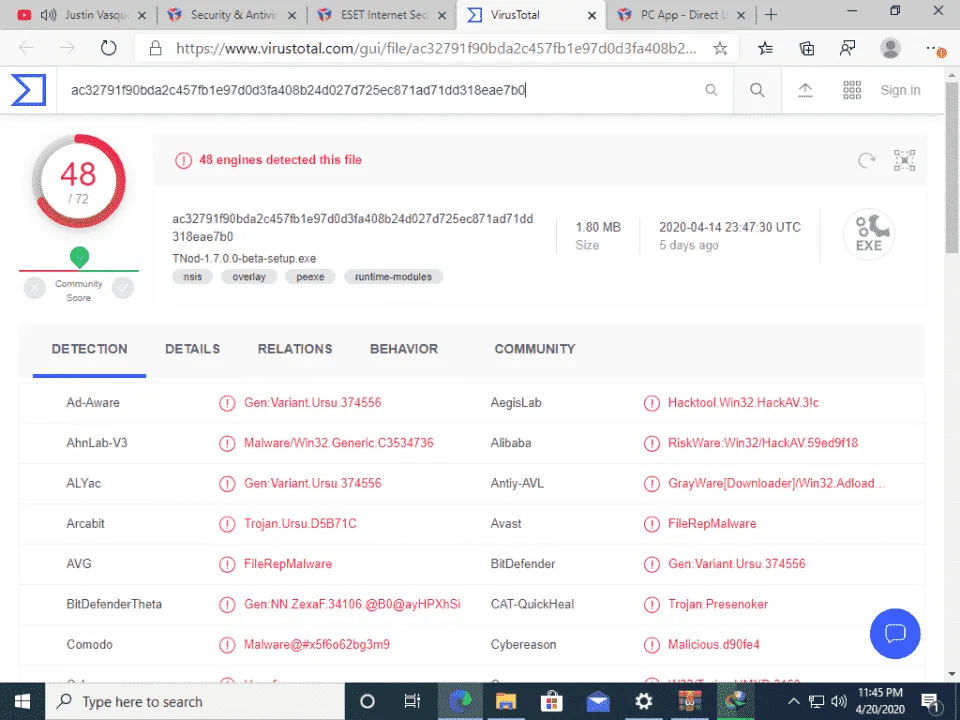960x720 pixels.
Task: Show hidden system tray icons
Action: 793,702
